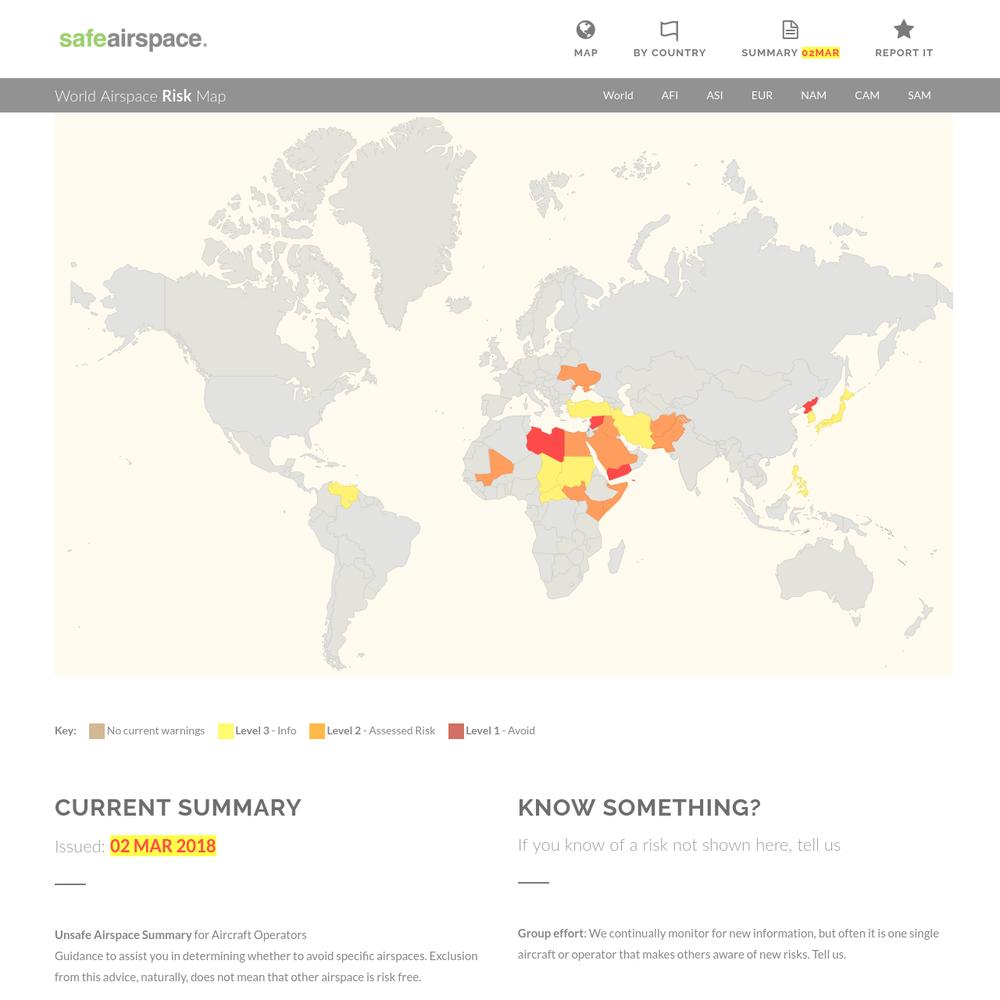Screen dimensions: 1000x1000
Task: Open By Country flag icon
Action: point(669,31)
